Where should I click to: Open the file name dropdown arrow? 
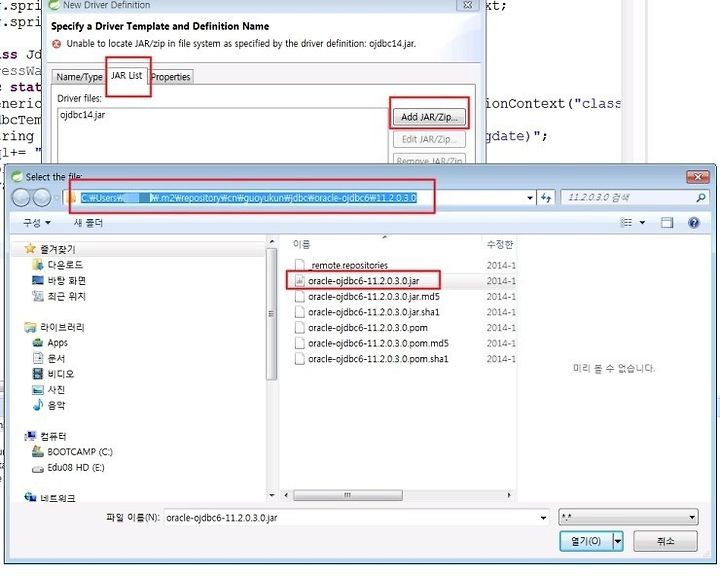tap(543, 518)
